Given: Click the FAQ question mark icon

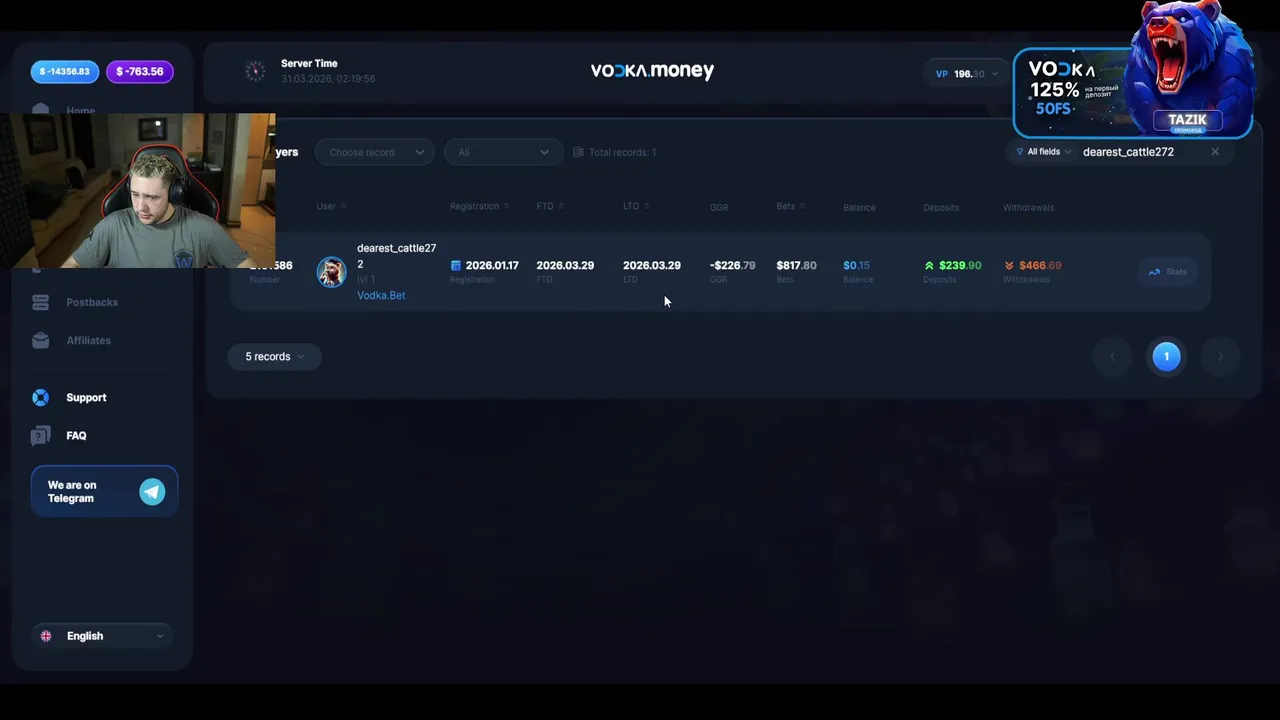Looking at the screenshot, I should [40, 436].
